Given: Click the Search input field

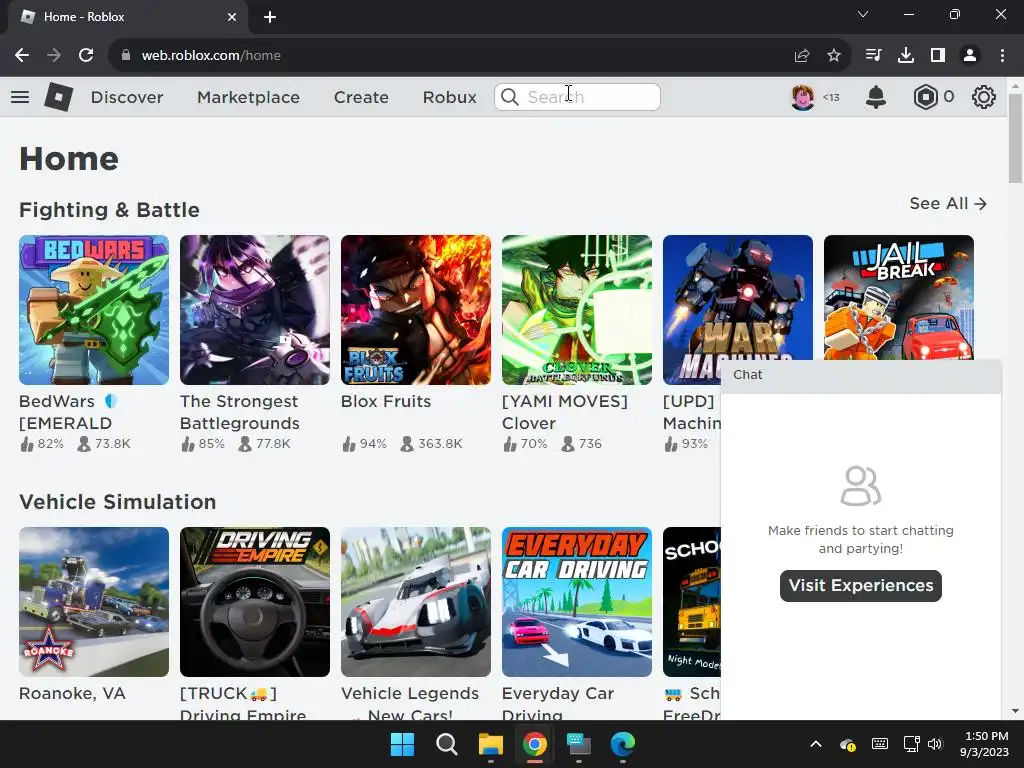Looking at the screenshot, I should pos(577,97).
